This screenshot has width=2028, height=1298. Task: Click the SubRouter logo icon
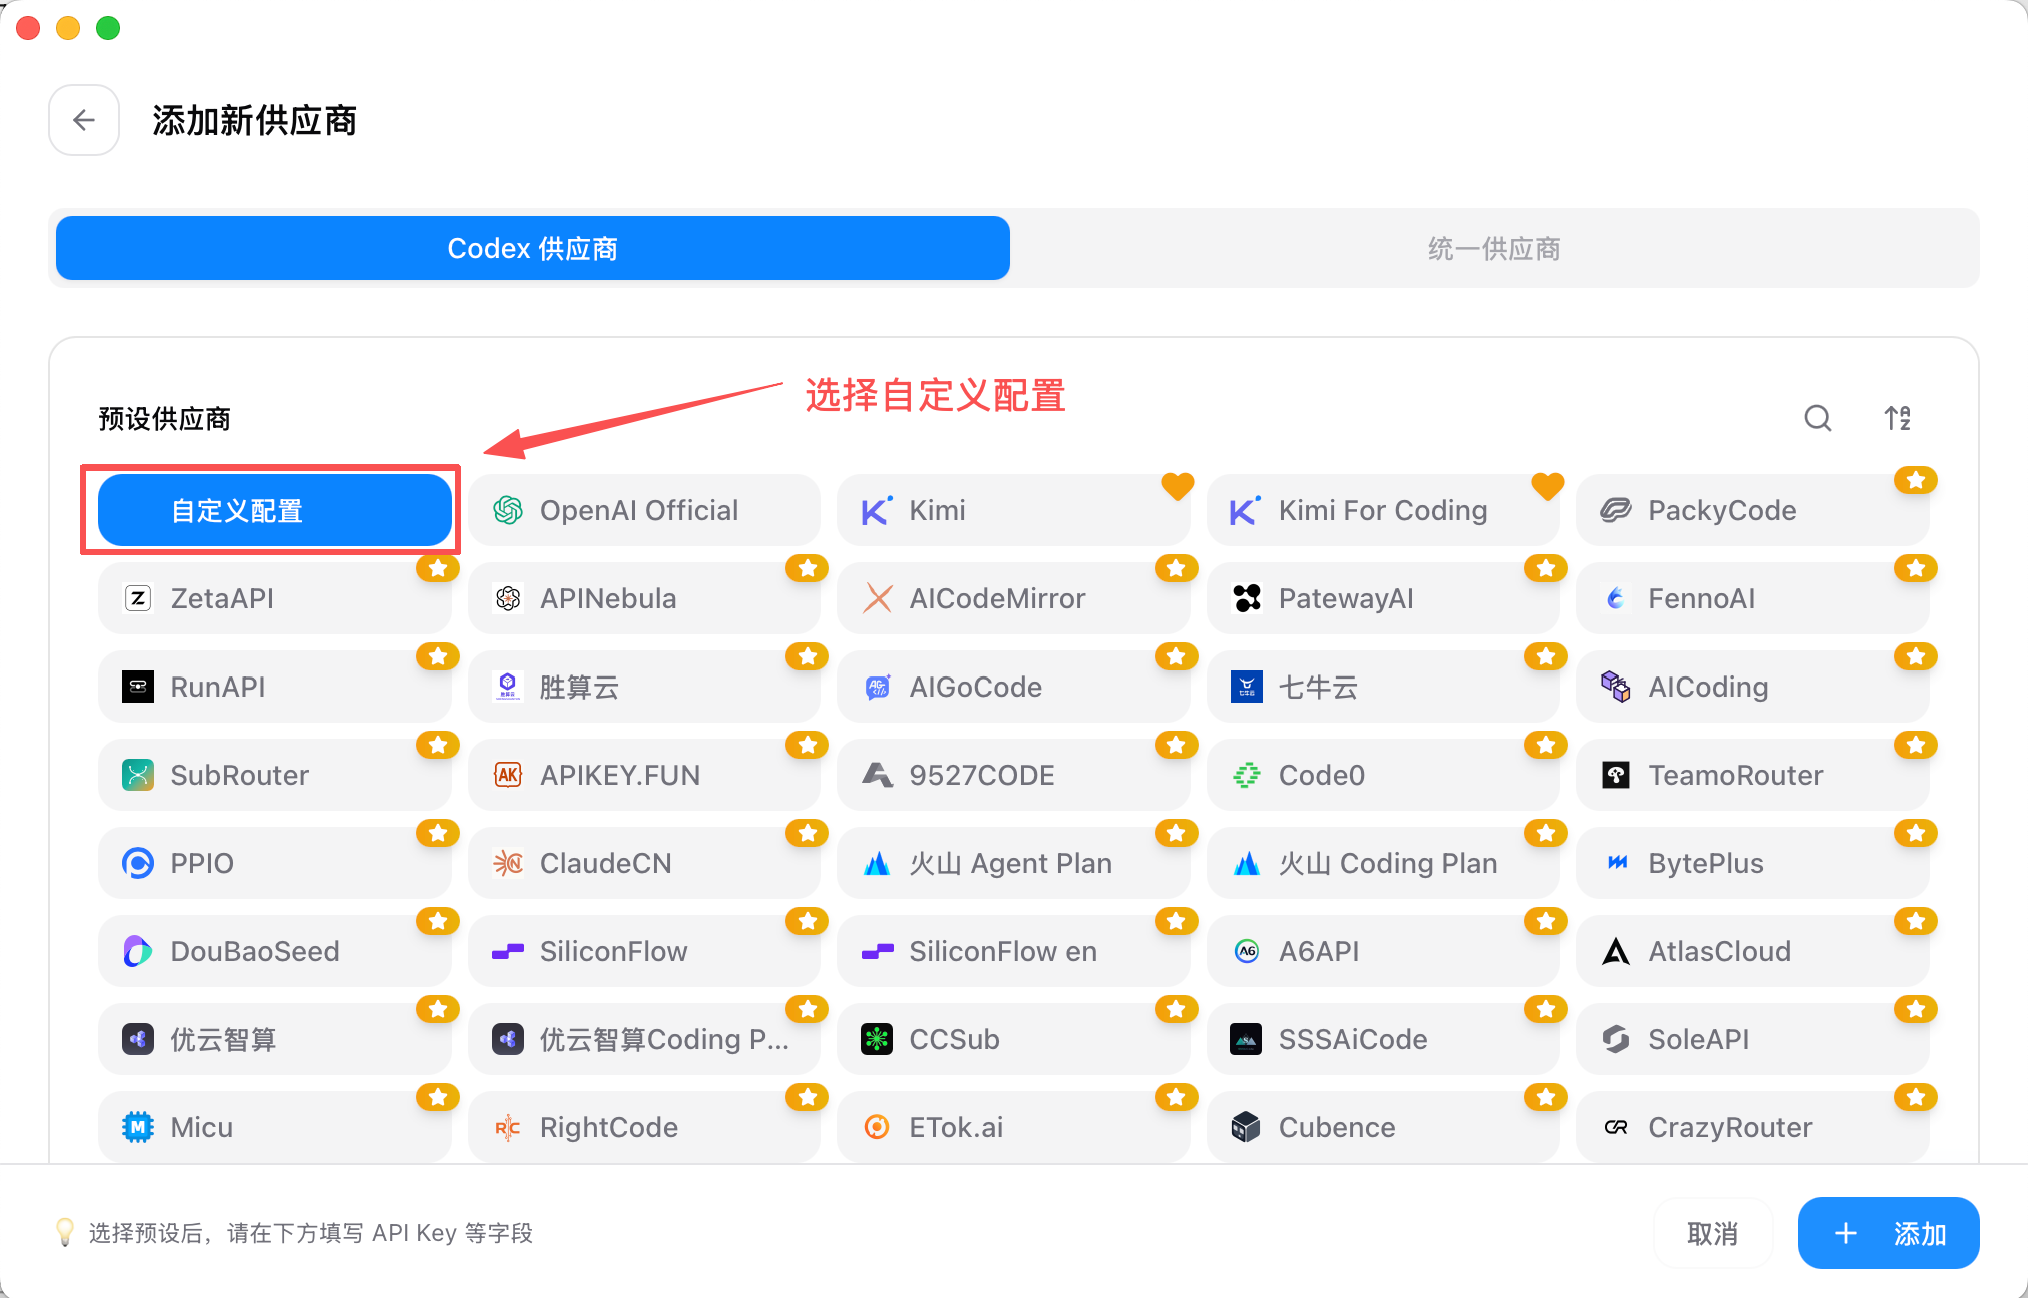(x=138, y=775)
